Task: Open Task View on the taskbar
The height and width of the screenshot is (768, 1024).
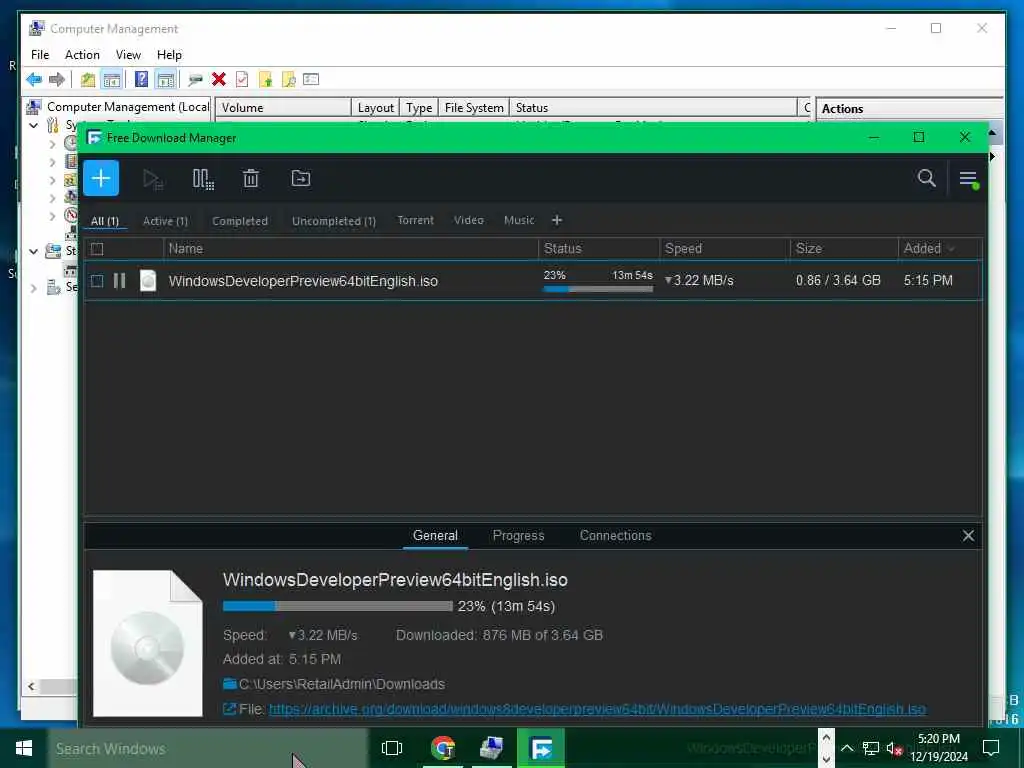Action: click(392, 748)
